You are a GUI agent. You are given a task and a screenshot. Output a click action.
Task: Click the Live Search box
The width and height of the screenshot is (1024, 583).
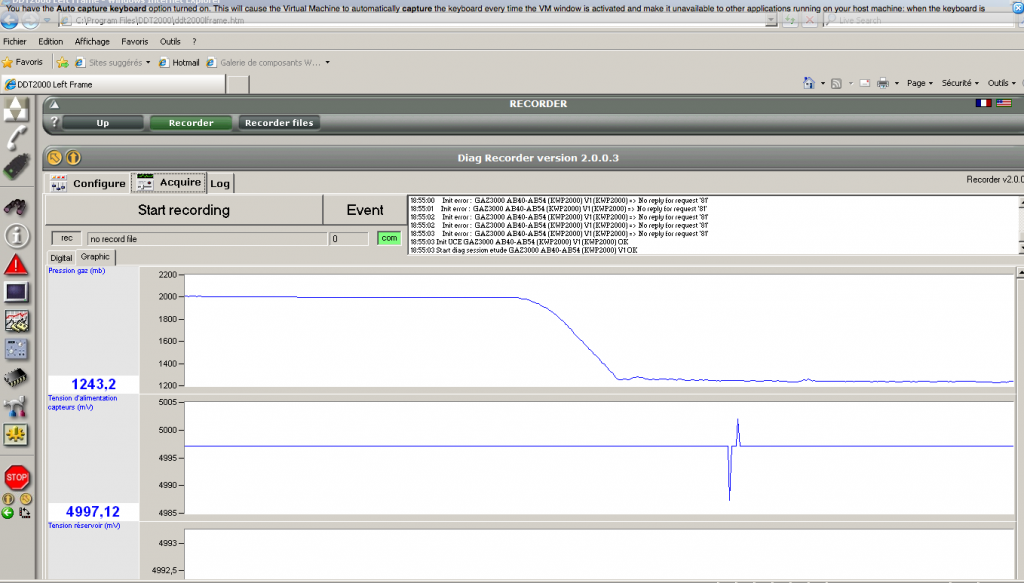coord(920,20)
